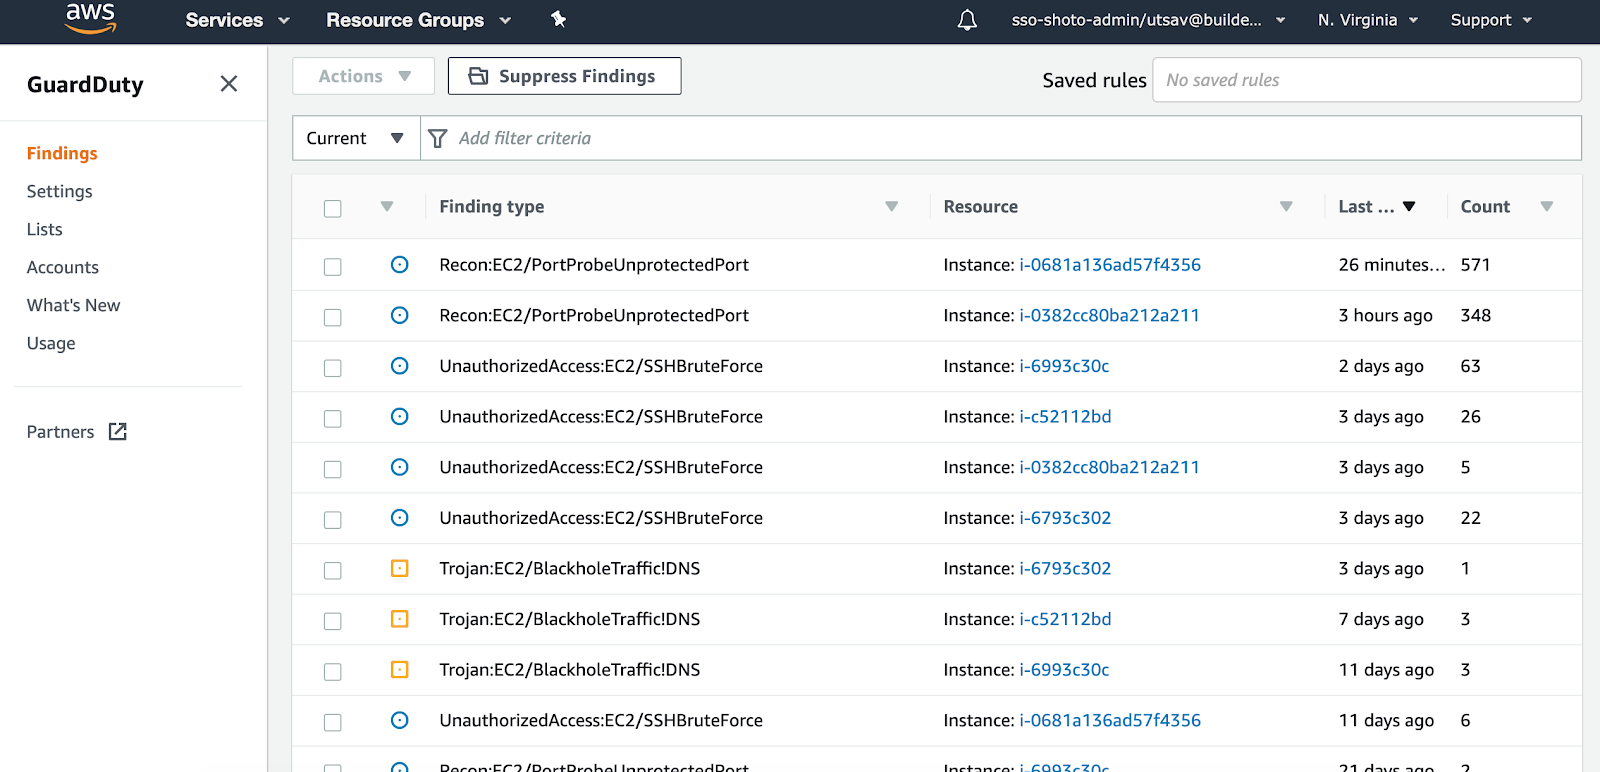Click the pin shortcut icon in top bar
Screen dimensions: 1600x772
559,19
